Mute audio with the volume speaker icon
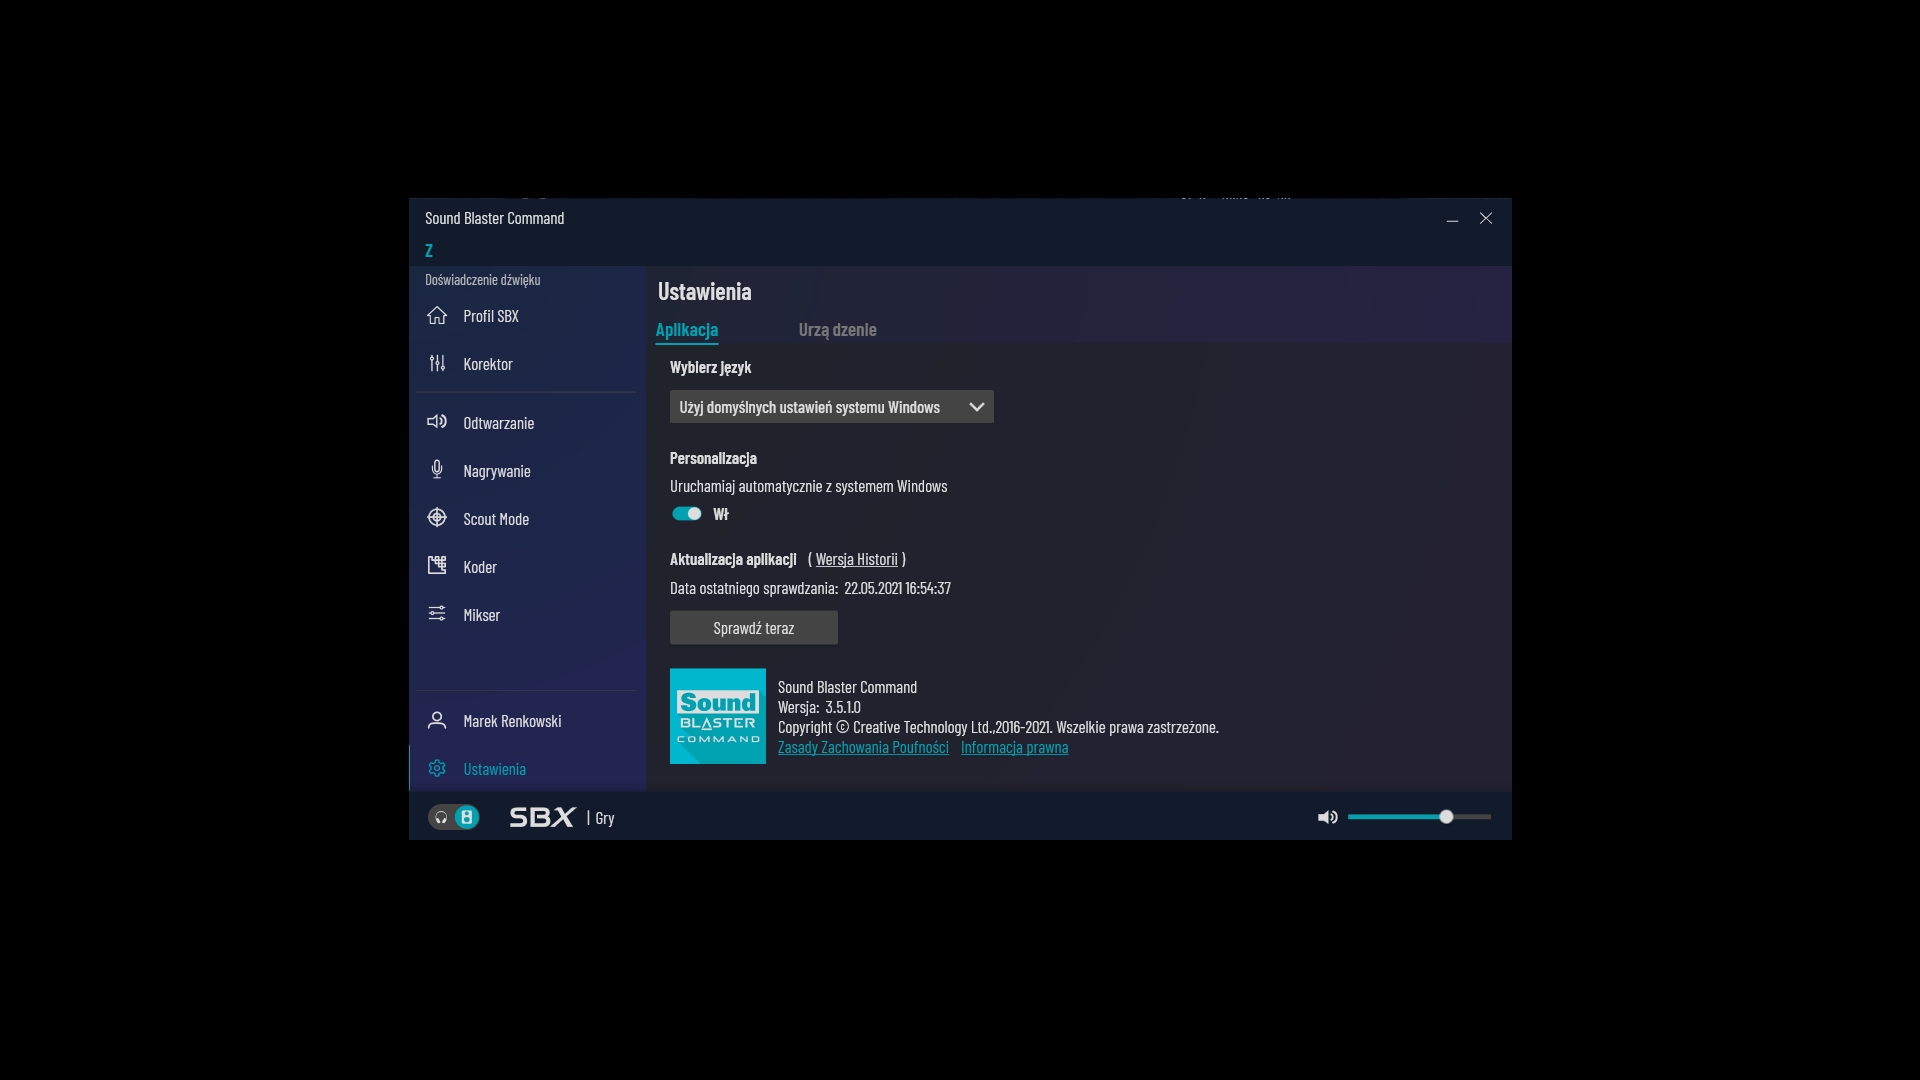 click(1328, 817)
